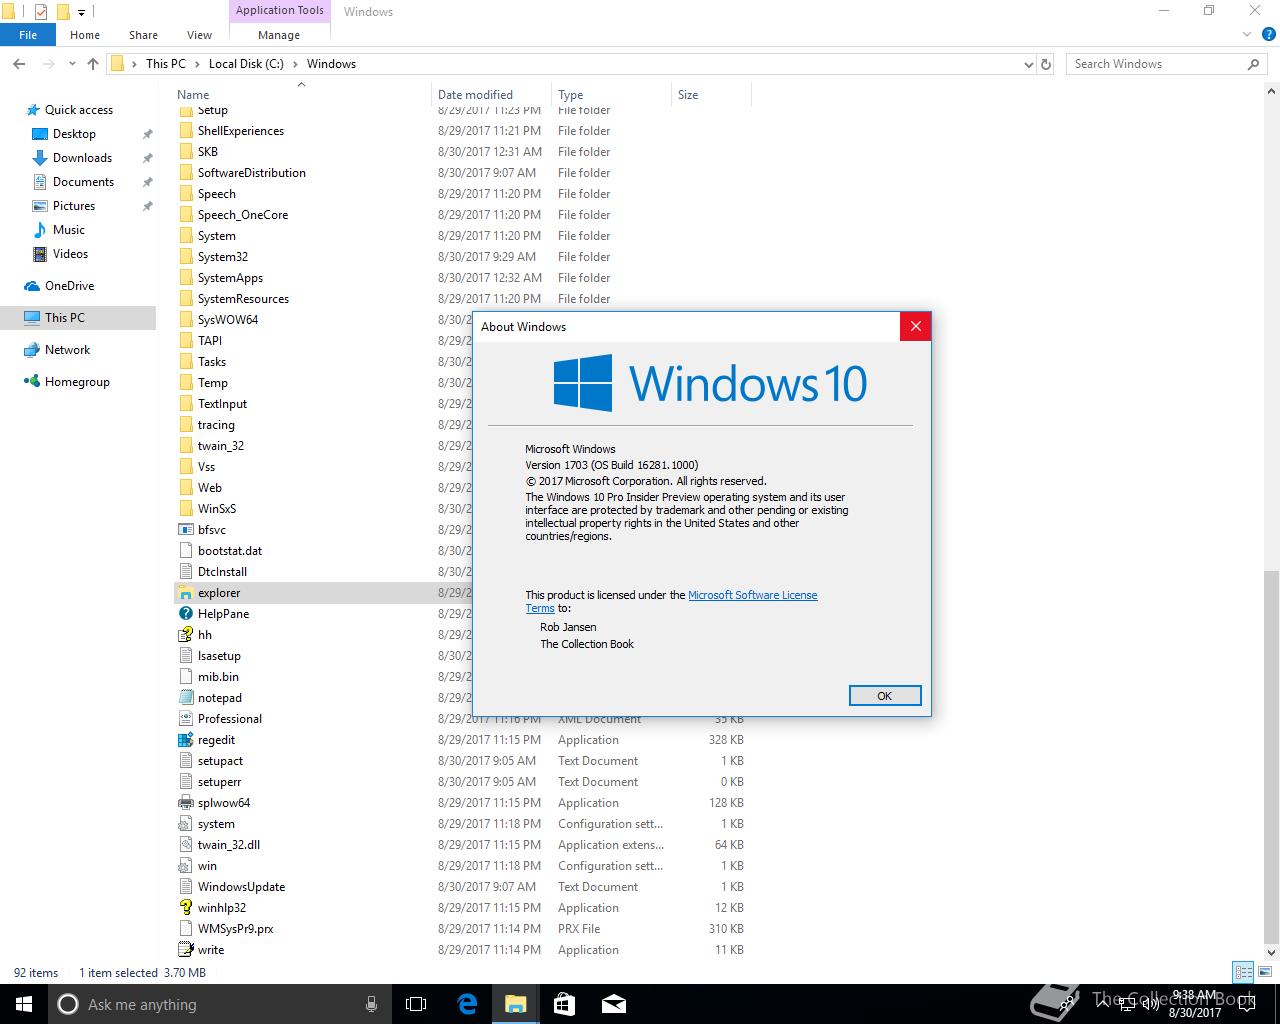Open the Manage tab under Application Tools
This screenshot has width=1280, height=1024.
pyautogui.click(x=279, y=35)
